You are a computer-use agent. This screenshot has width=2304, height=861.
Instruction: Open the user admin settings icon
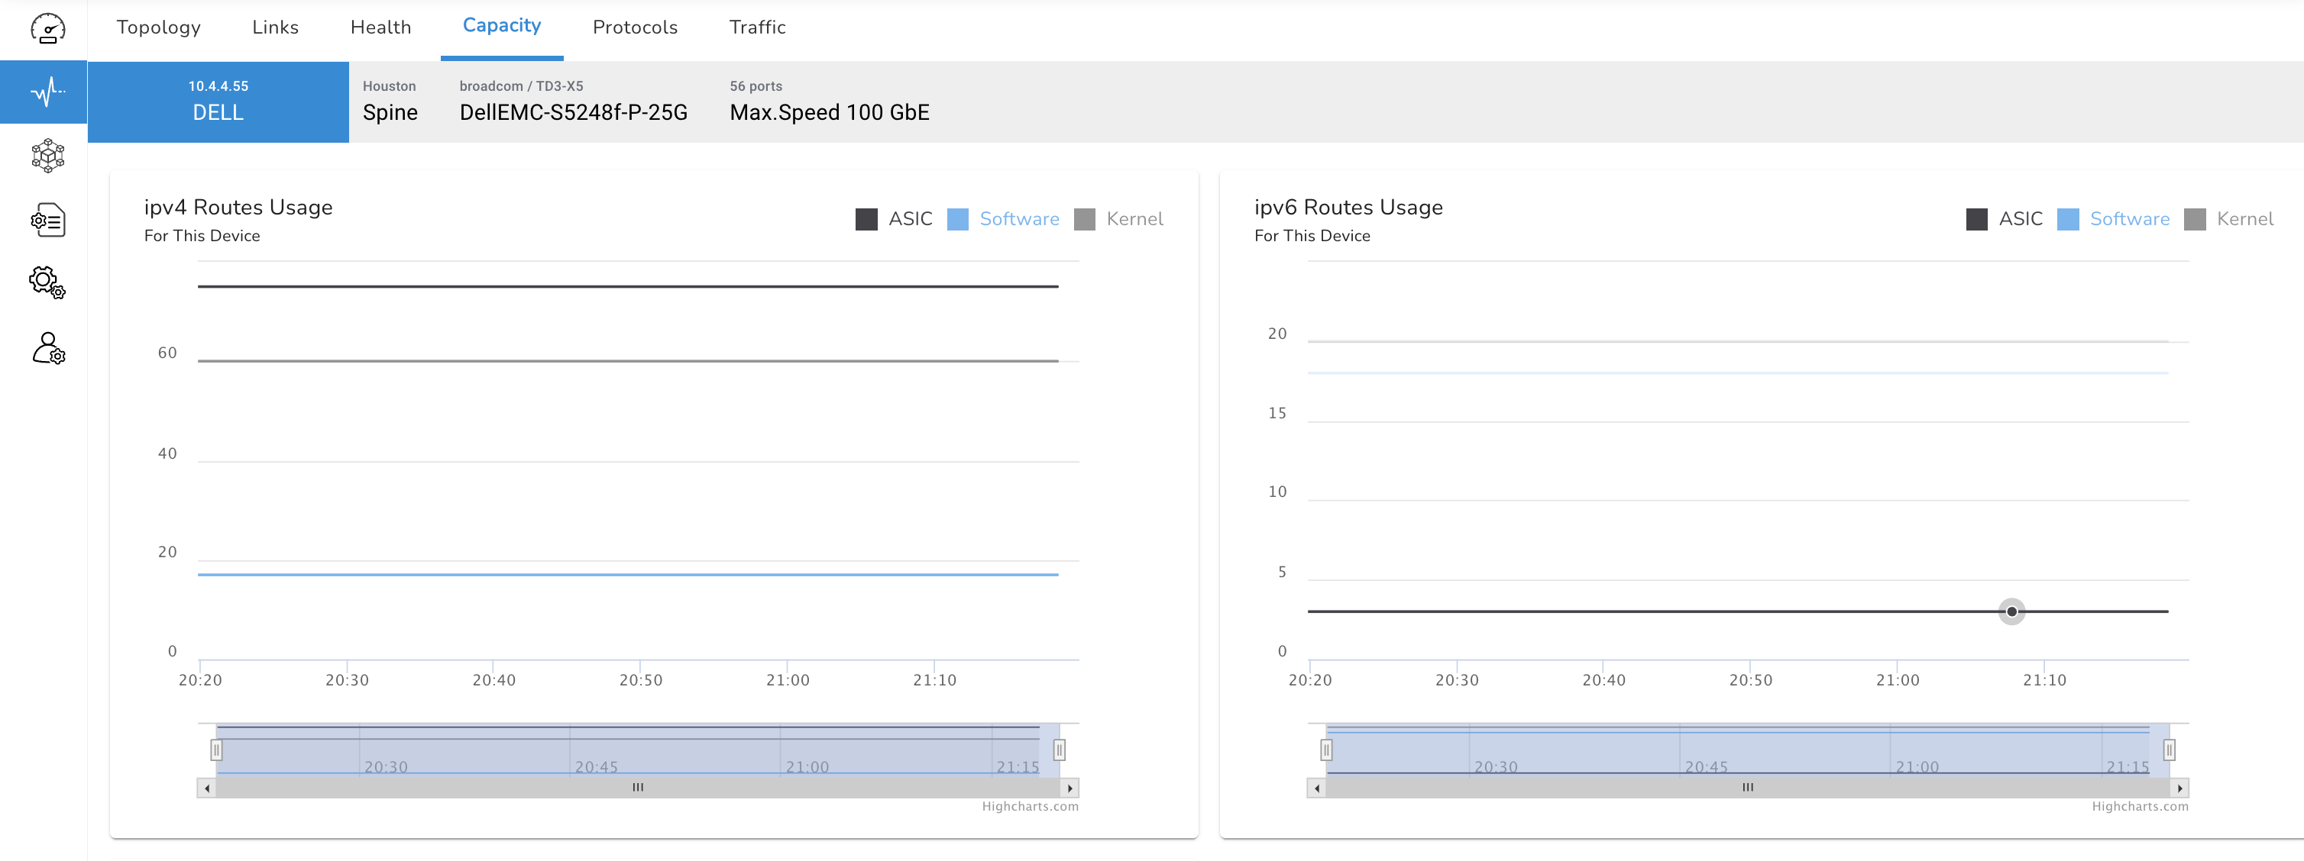click(47, 349)
